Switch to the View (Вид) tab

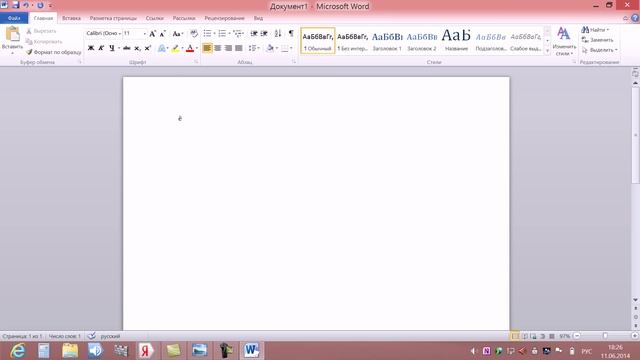(258, 18)
